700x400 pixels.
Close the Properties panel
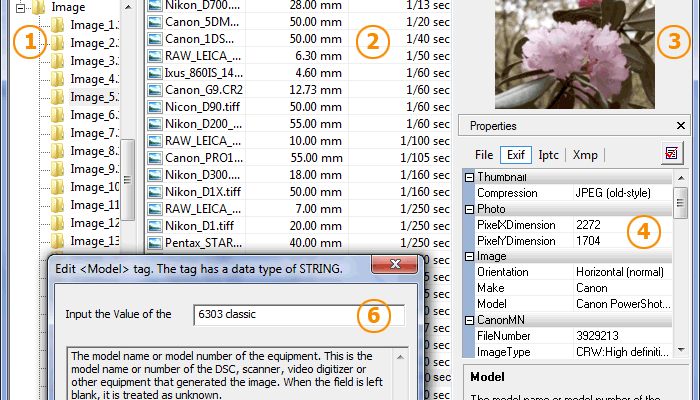680,126
